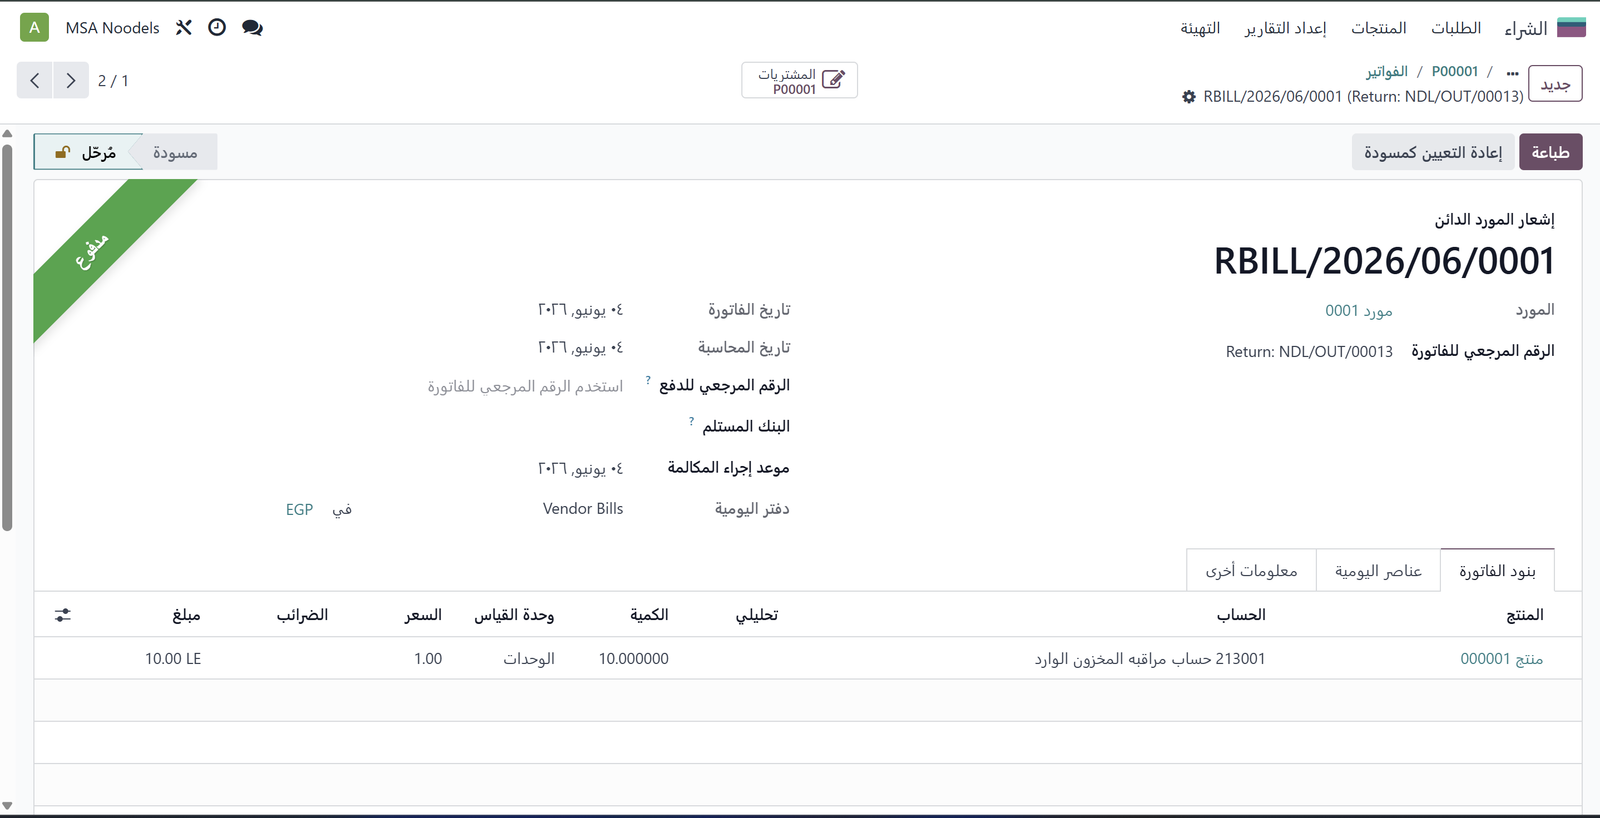Click the vertical scrollbar thumb
This screenshot has height=818, width=1600.
coord(7,337)
